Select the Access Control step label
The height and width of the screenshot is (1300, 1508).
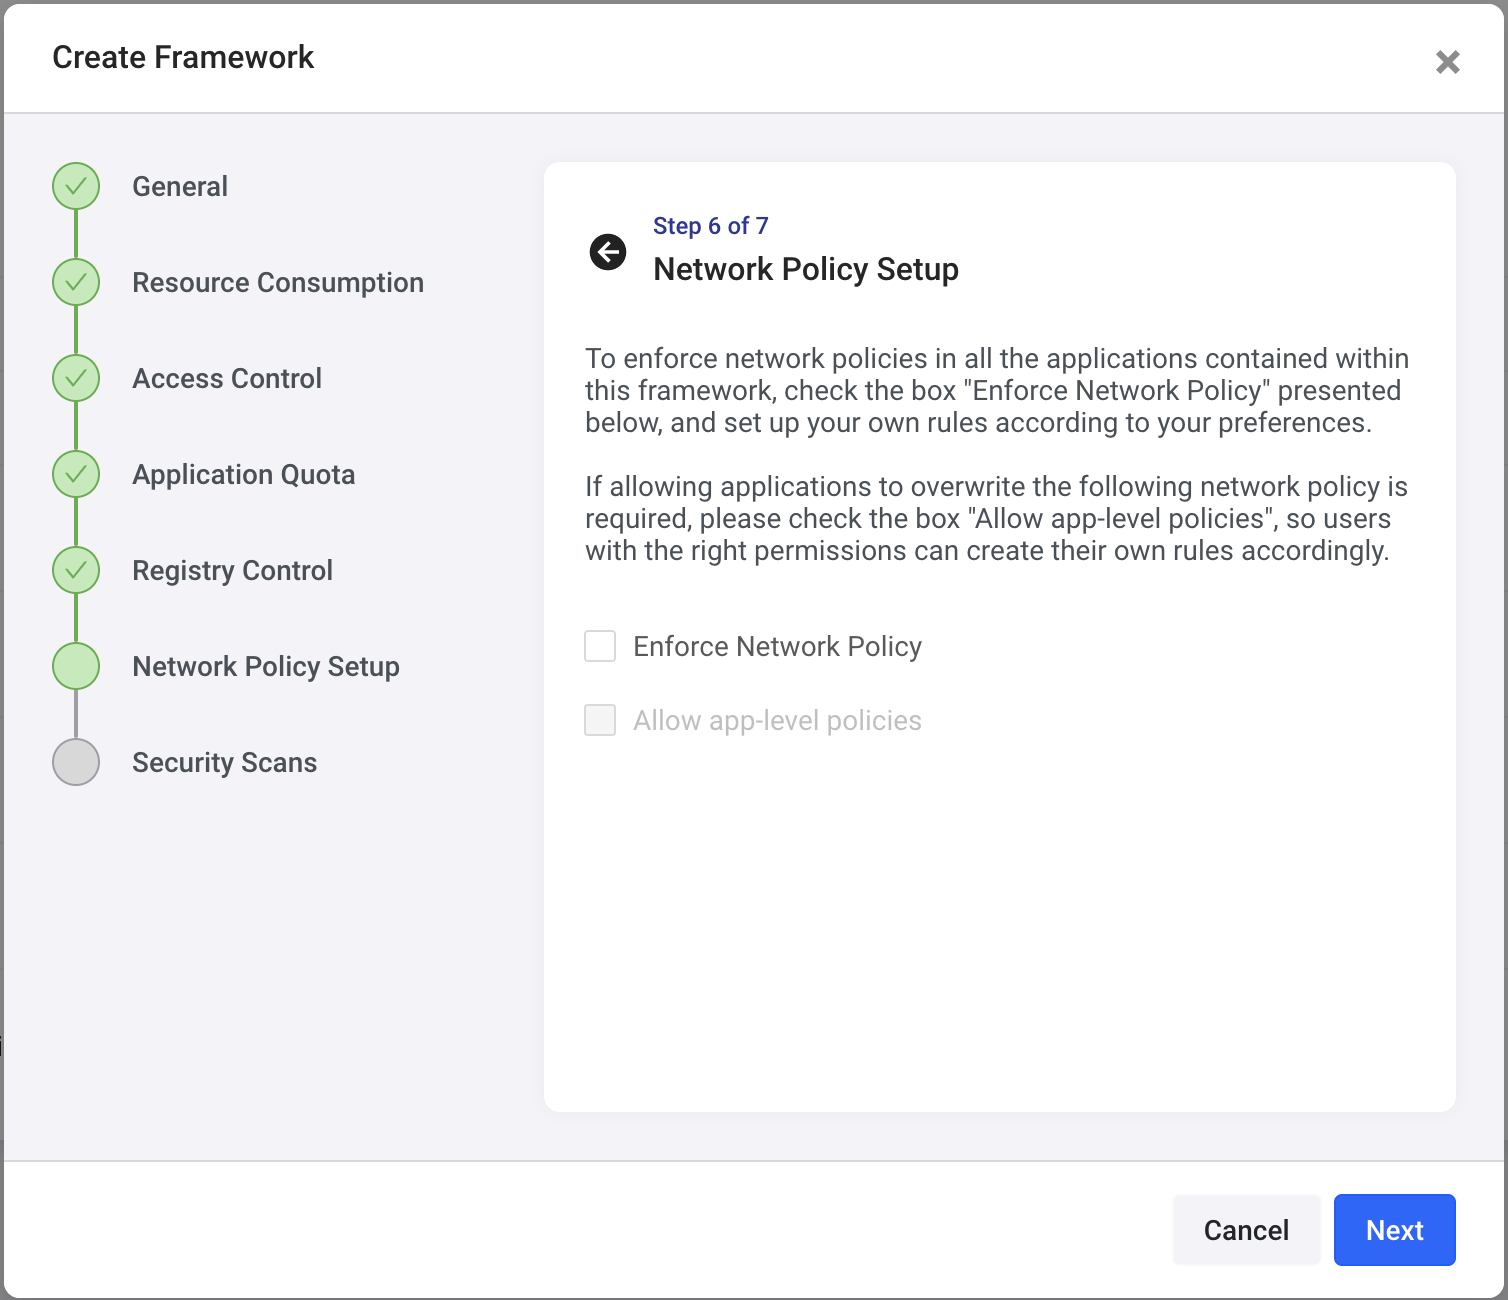[227, 378]
